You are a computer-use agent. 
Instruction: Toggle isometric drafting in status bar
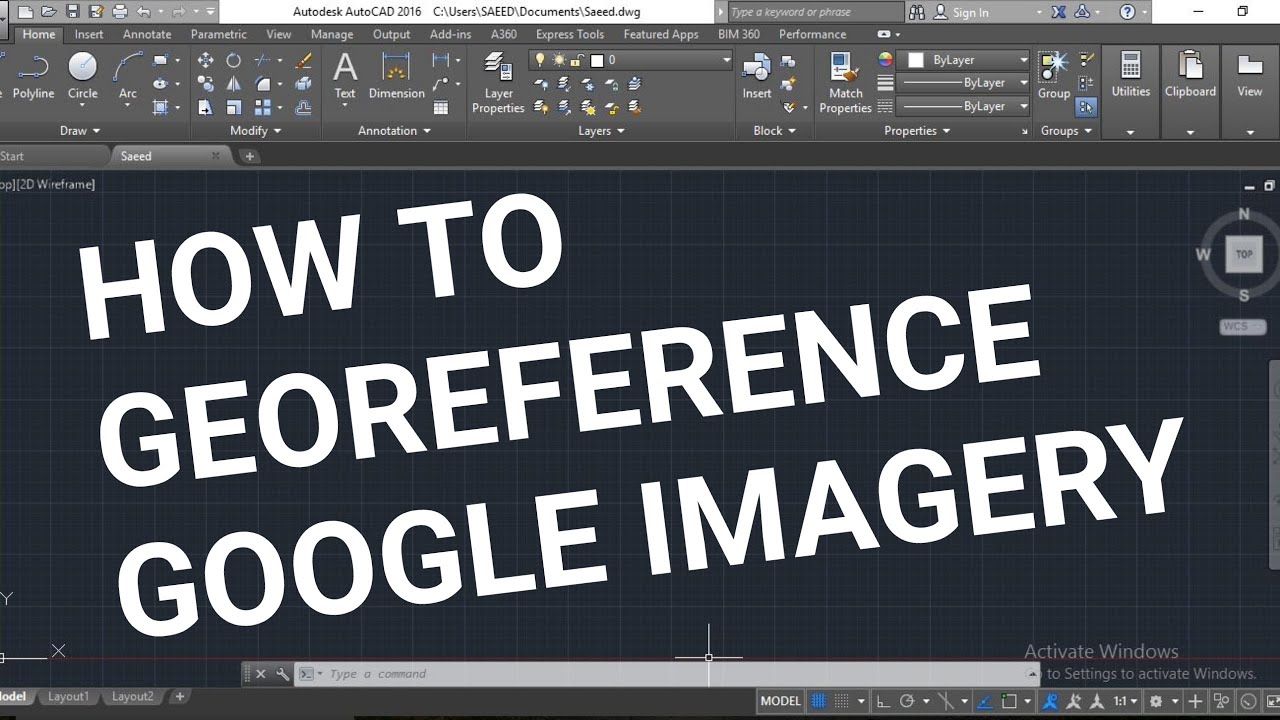[x=945, y=701]
